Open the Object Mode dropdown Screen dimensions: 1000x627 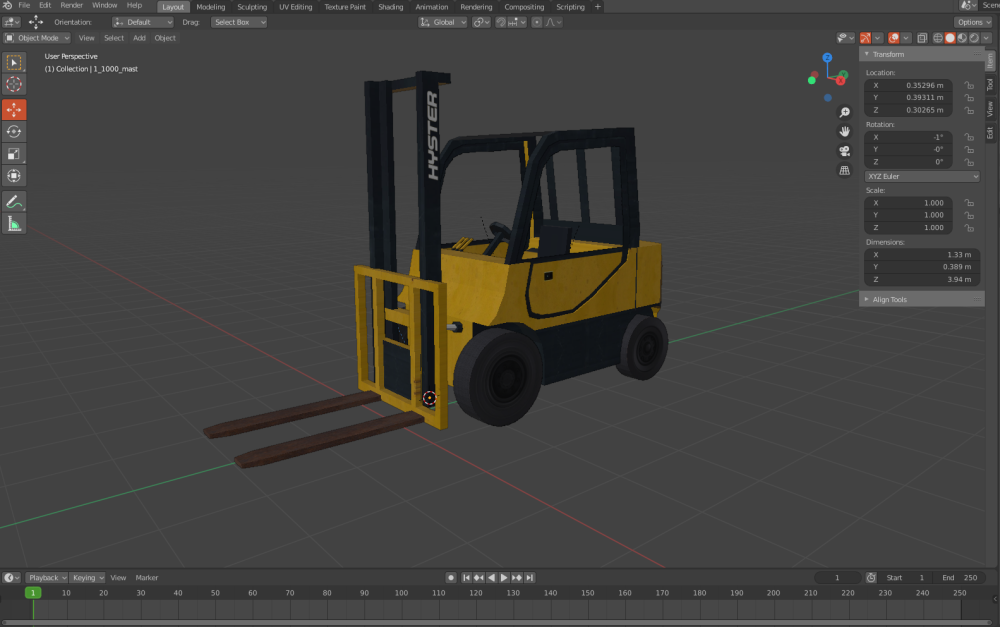(x=38, y=38)
